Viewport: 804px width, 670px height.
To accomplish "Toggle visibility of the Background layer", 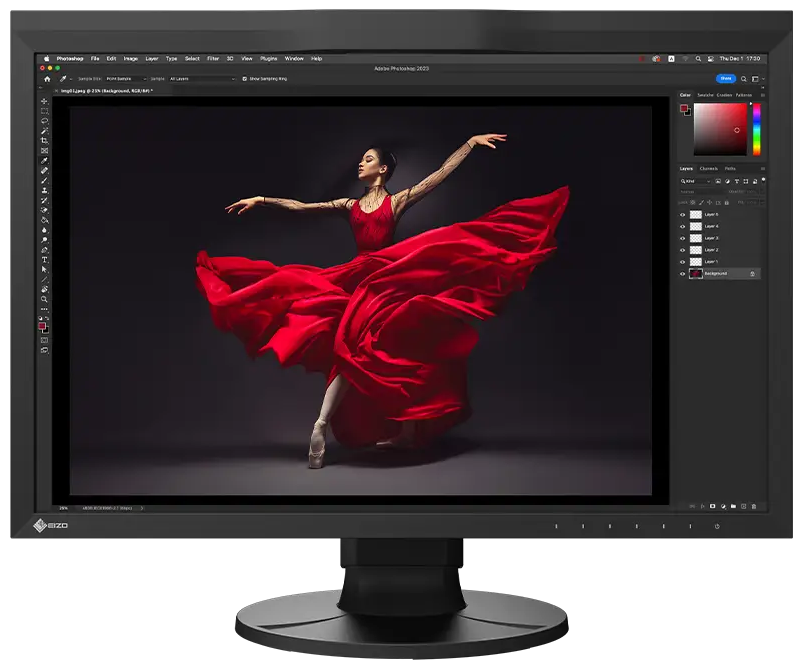I will tap(683, 273).
